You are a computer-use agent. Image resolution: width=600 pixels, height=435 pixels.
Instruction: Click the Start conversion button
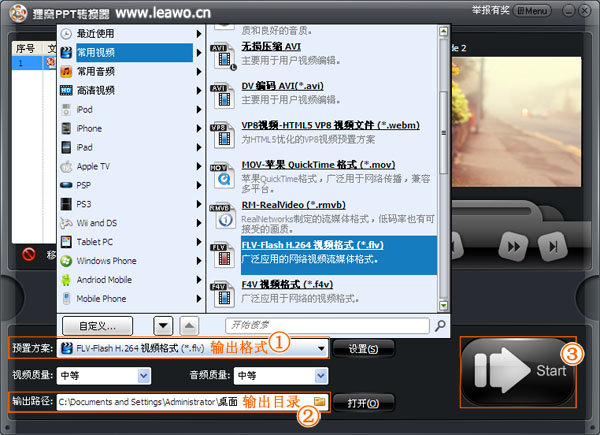pos(518,371)
